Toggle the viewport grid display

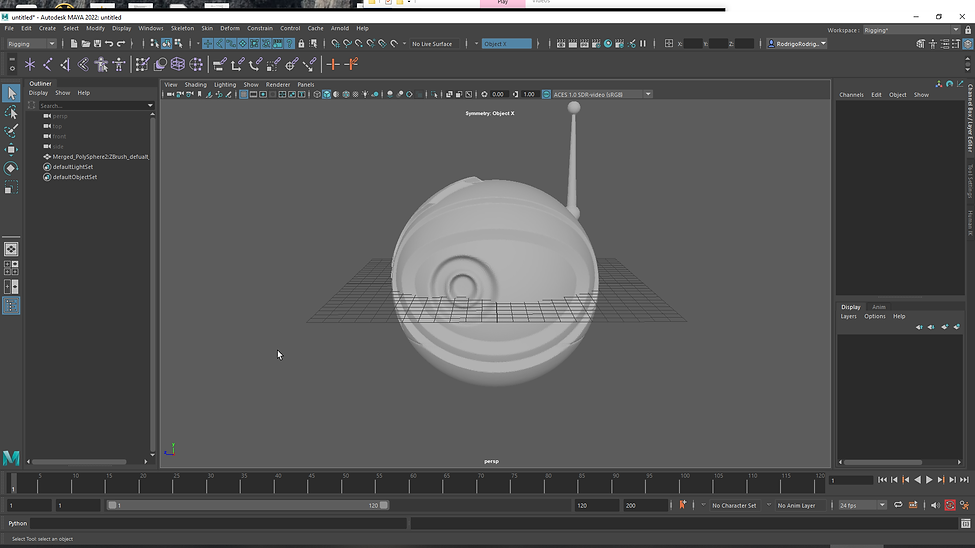coord(244,95)
